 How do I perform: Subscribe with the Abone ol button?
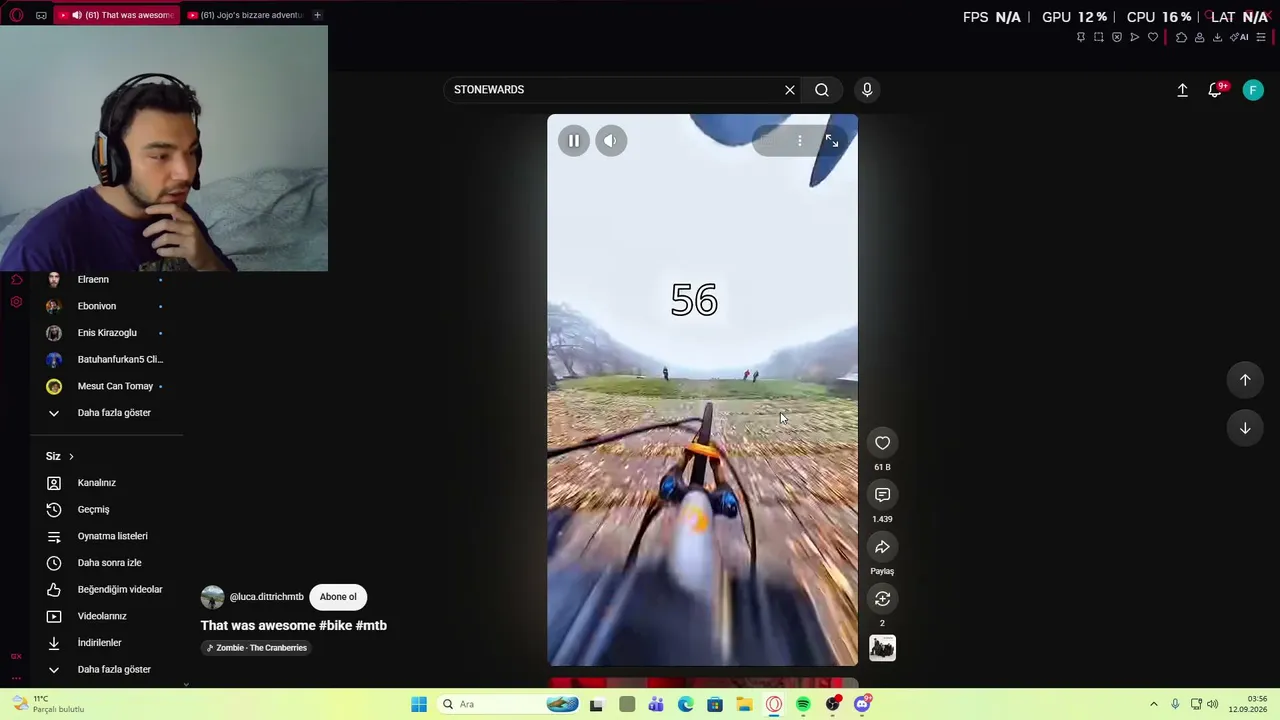pos(338,597)
